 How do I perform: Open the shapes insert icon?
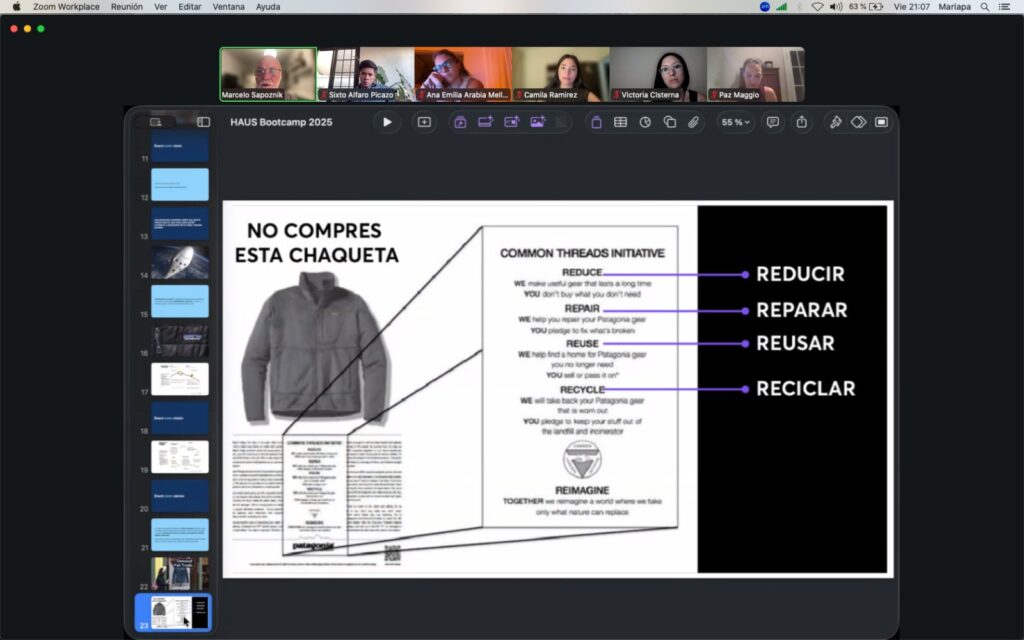point(669,122)
